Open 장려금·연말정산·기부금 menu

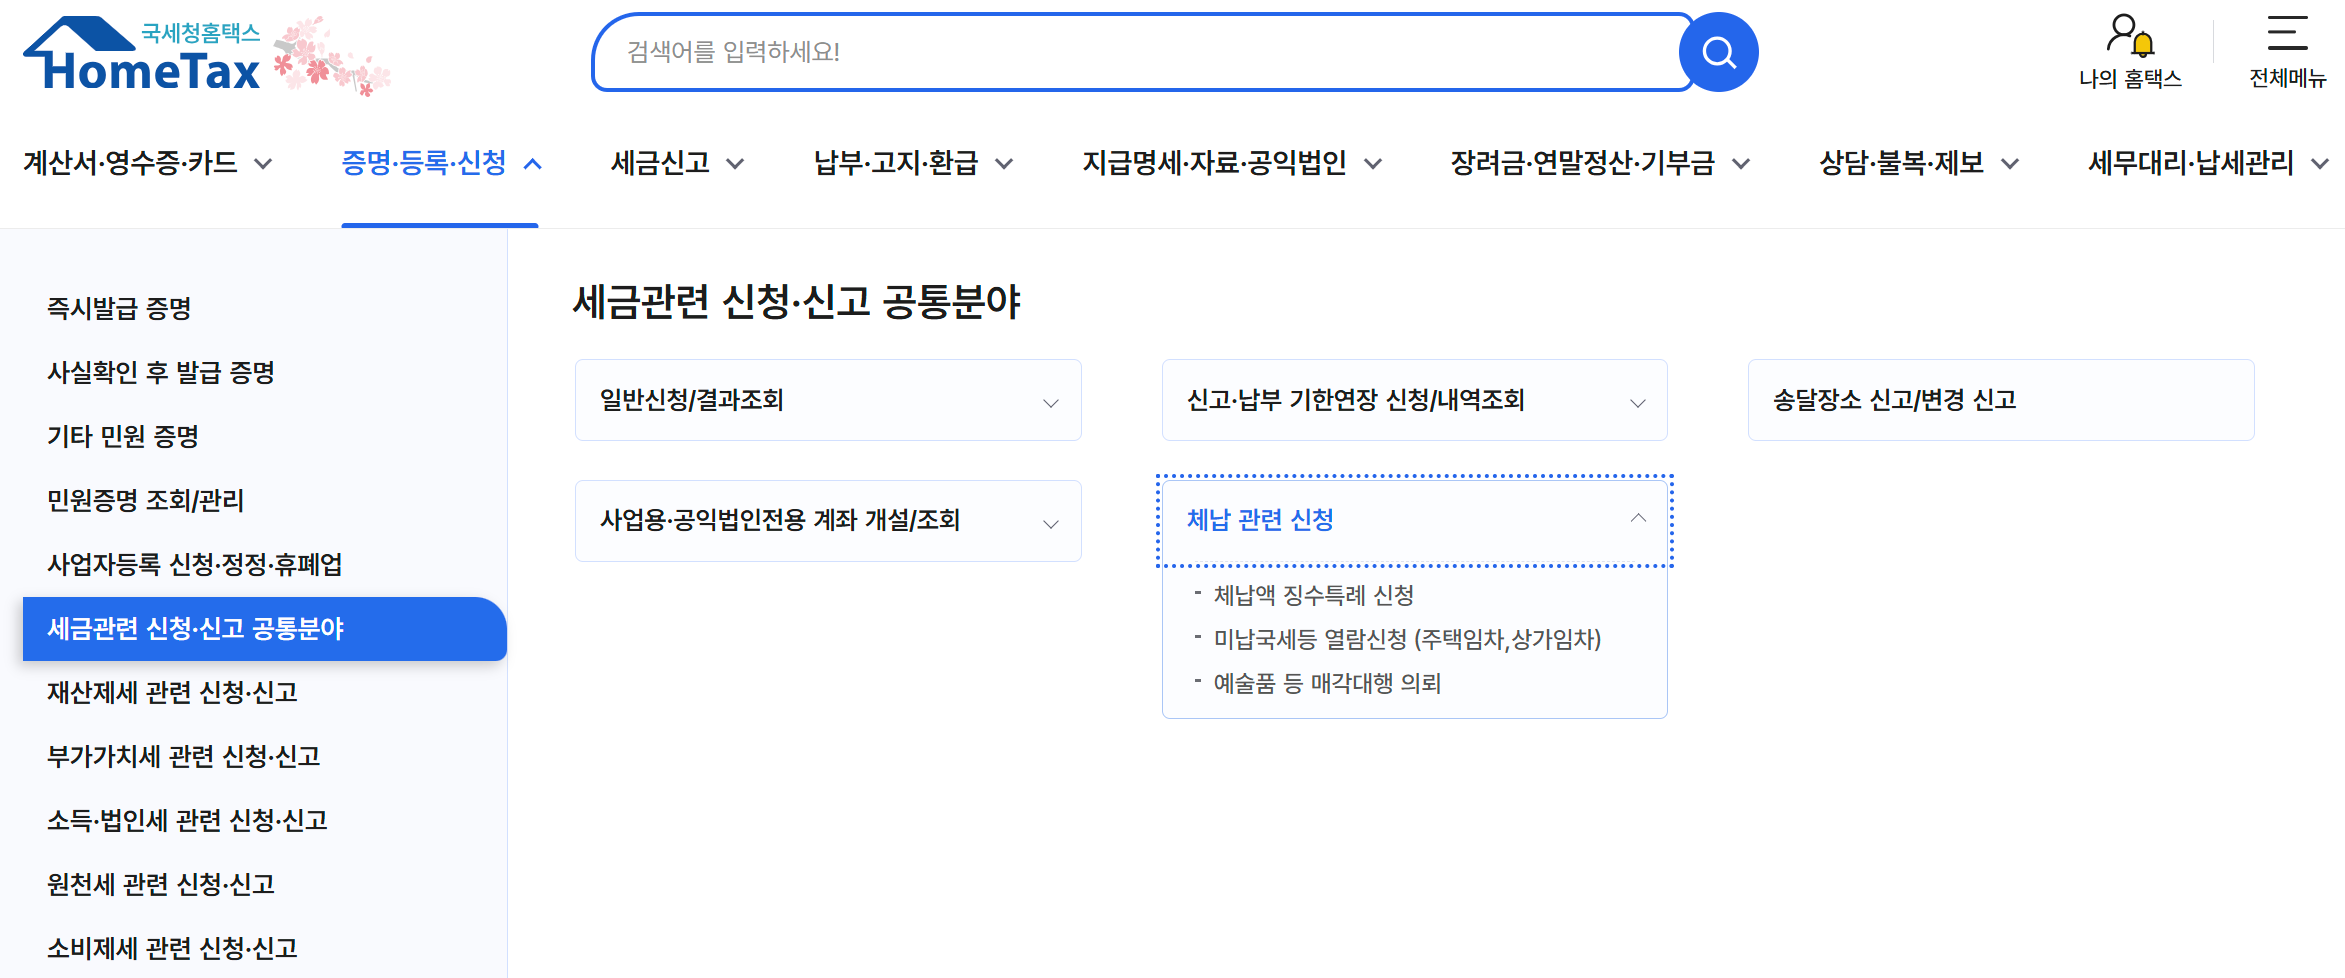pos(1582,163)
